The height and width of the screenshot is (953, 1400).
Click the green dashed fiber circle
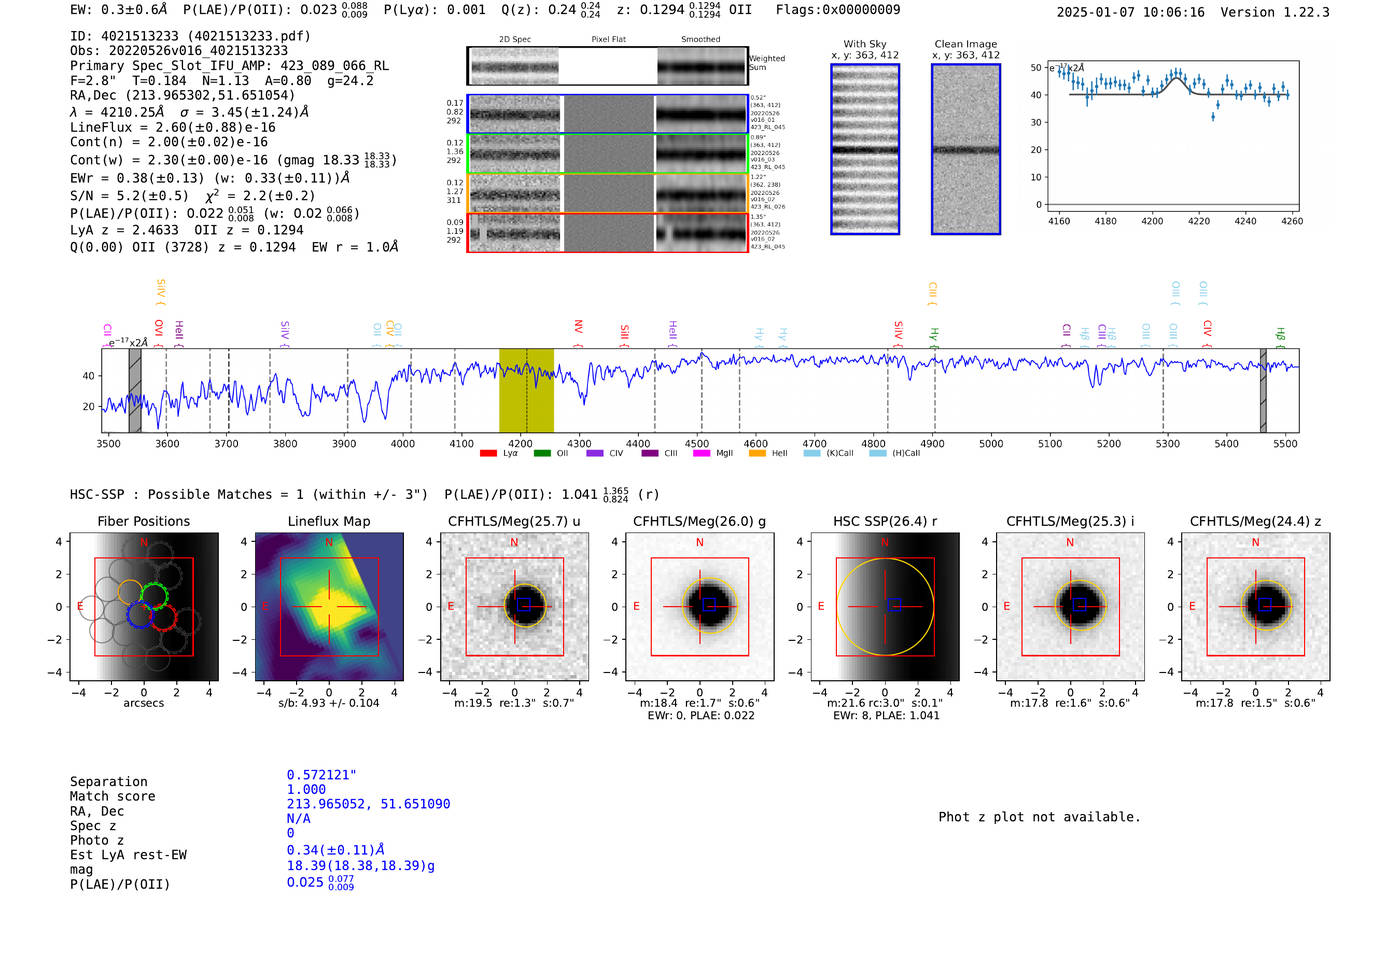click(x=154, y=596)
